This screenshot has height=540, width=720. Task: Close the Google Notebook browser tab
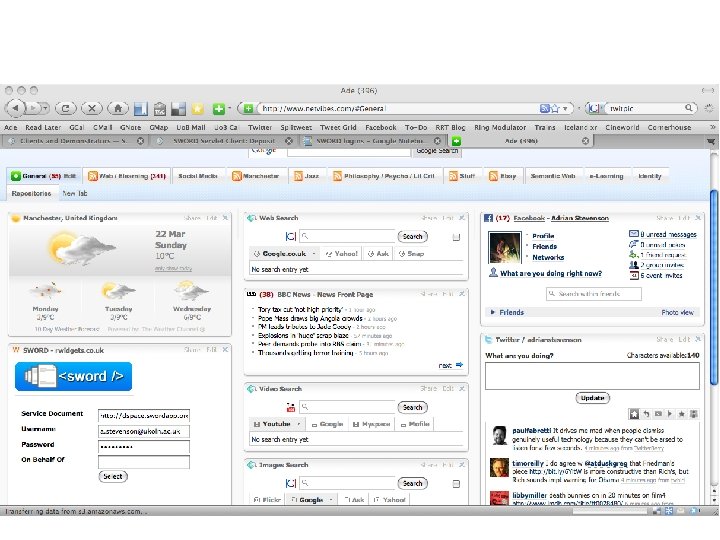(x=437, y=141)
